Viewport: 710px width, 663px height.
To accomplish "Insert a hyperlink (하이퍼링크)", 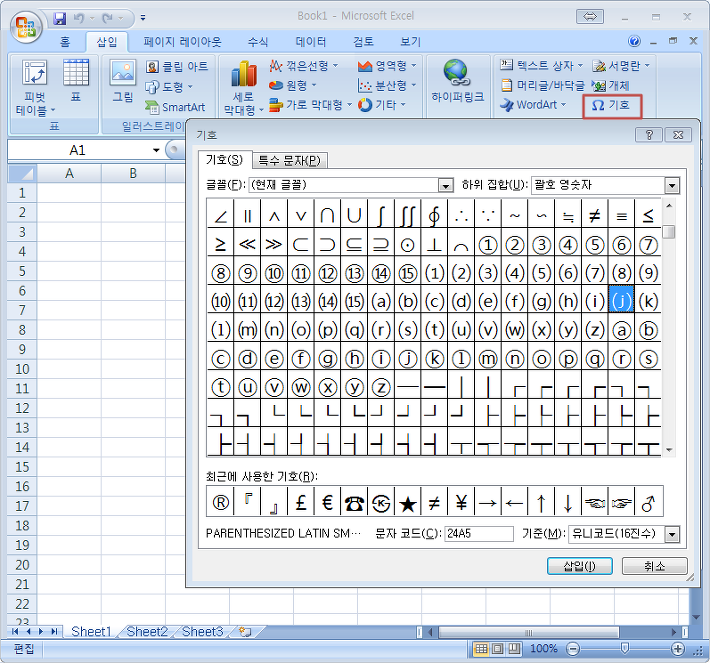I will [457, 82].
